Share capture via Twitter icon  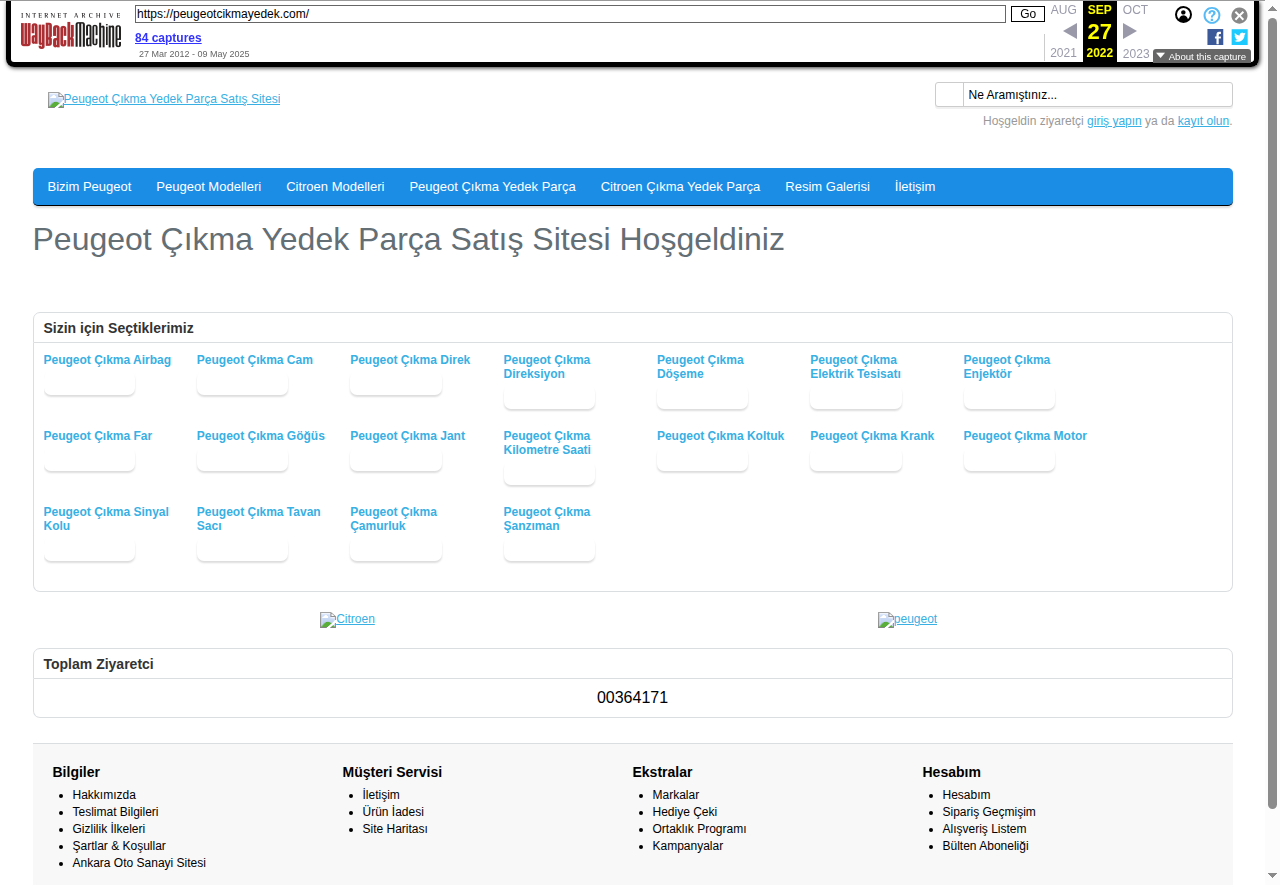tap(1239, 37)
